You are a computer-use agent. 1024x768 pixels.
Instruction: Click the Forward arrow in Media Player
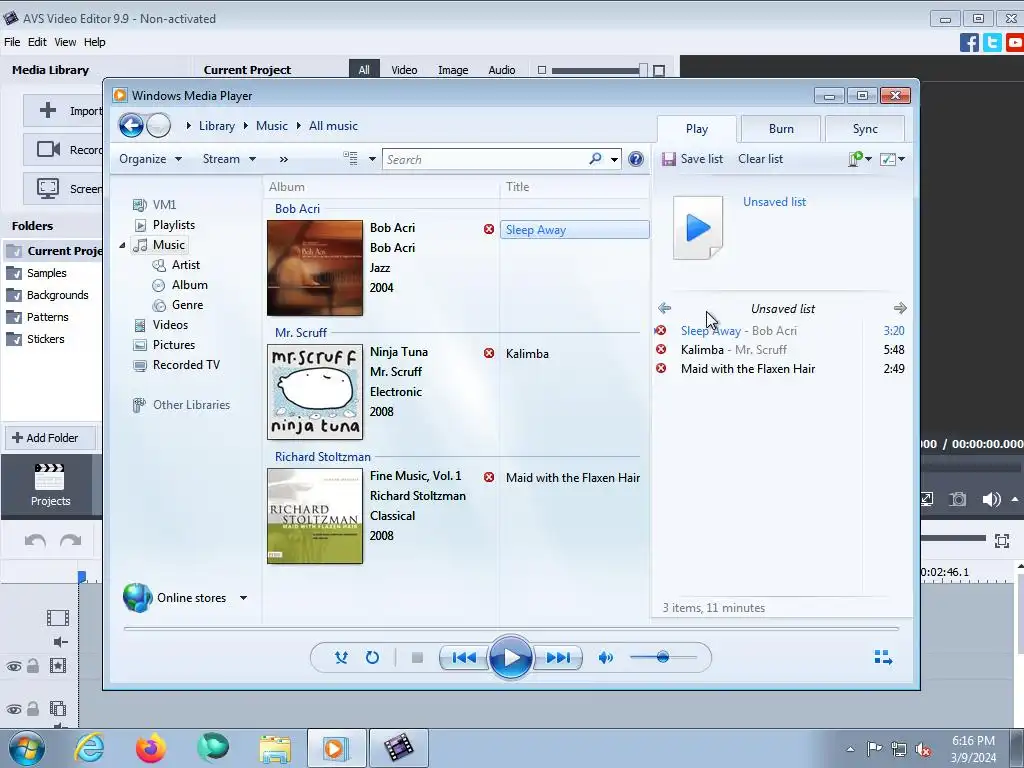(x=159, y=125)
